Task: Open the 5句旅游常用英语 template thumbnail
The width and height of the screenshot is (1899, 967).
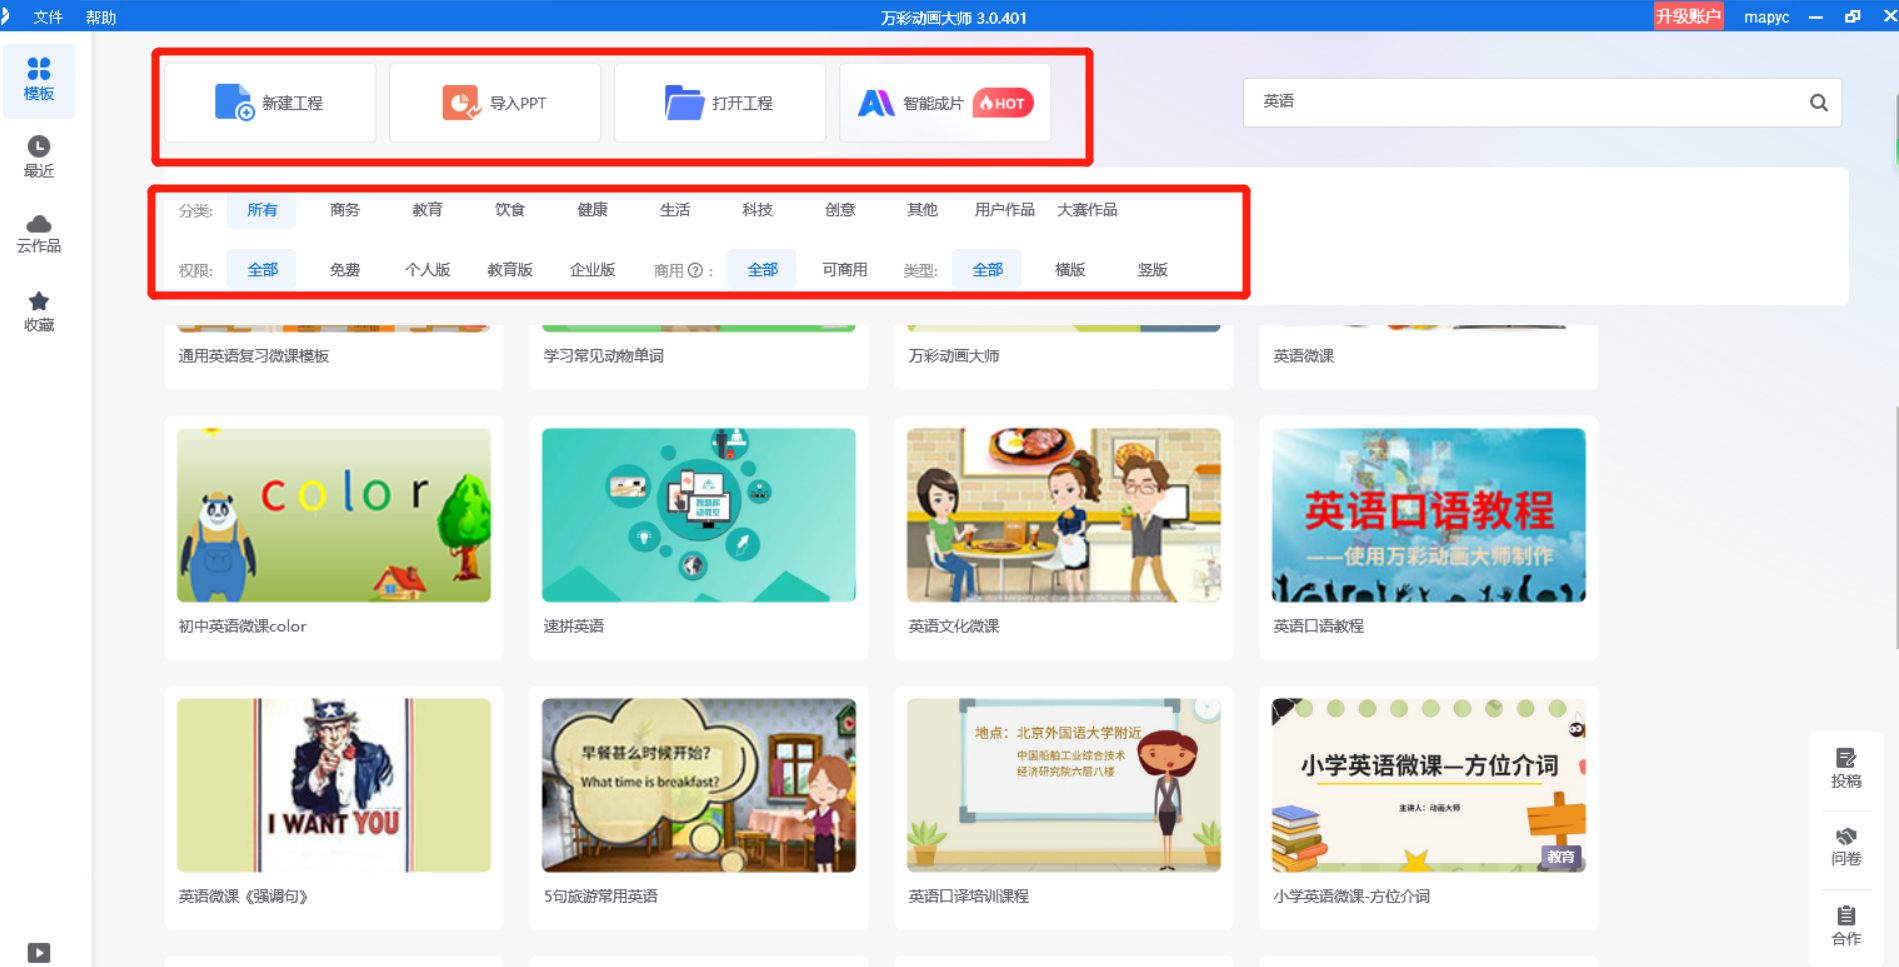Action: click(699, 785)
